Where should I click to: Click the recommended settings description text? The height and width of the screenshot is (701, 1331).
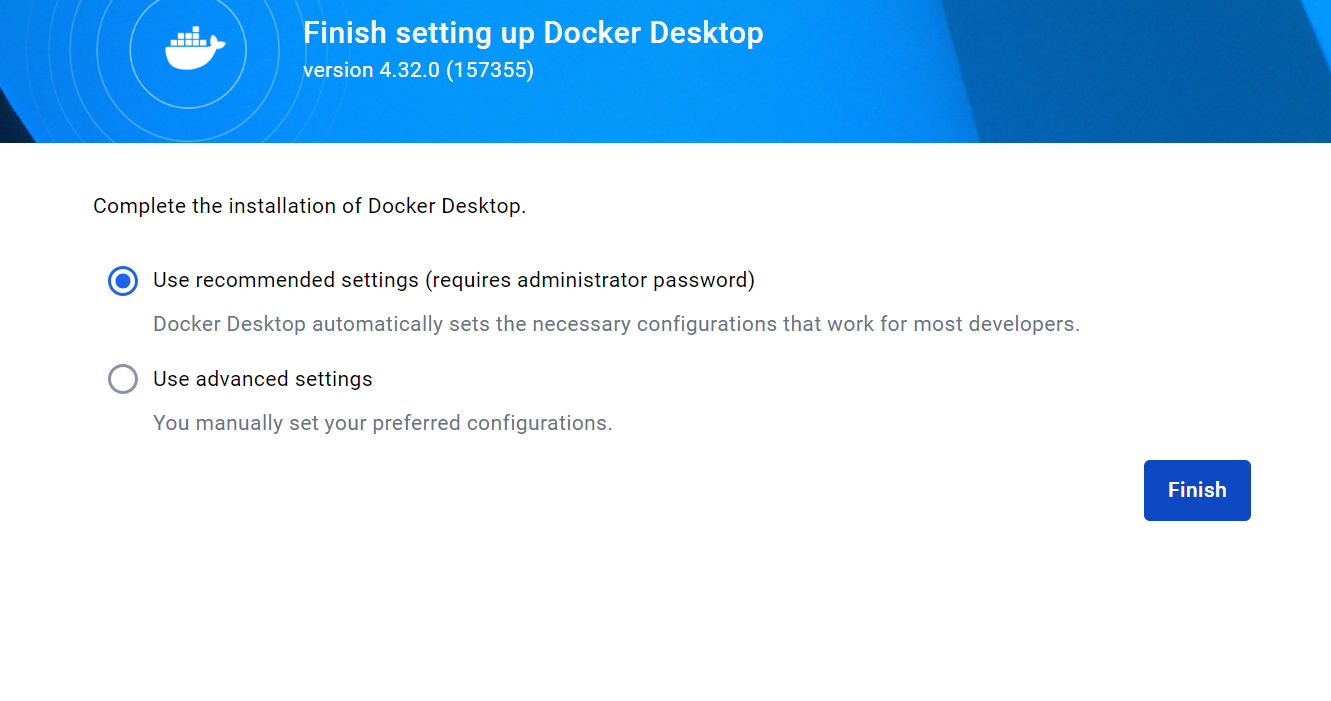click(x=617, y=323)
